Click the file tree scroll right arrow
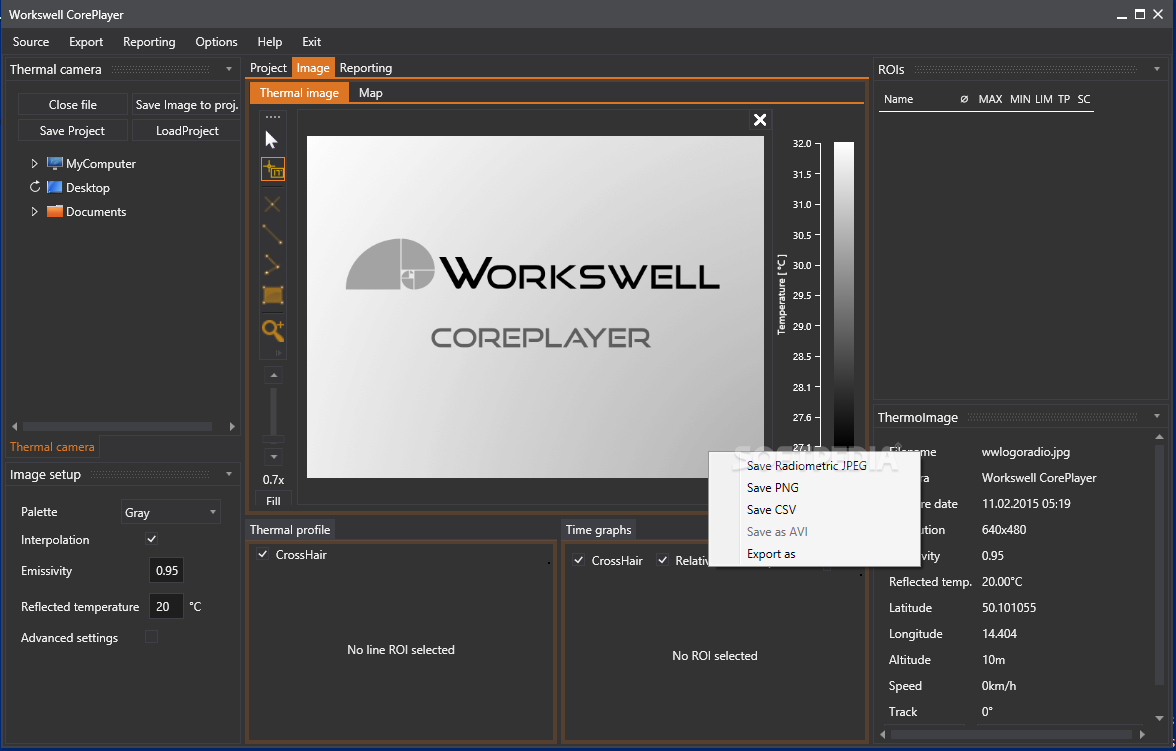This screenshot has height=751, width=1176. point(232,426)
